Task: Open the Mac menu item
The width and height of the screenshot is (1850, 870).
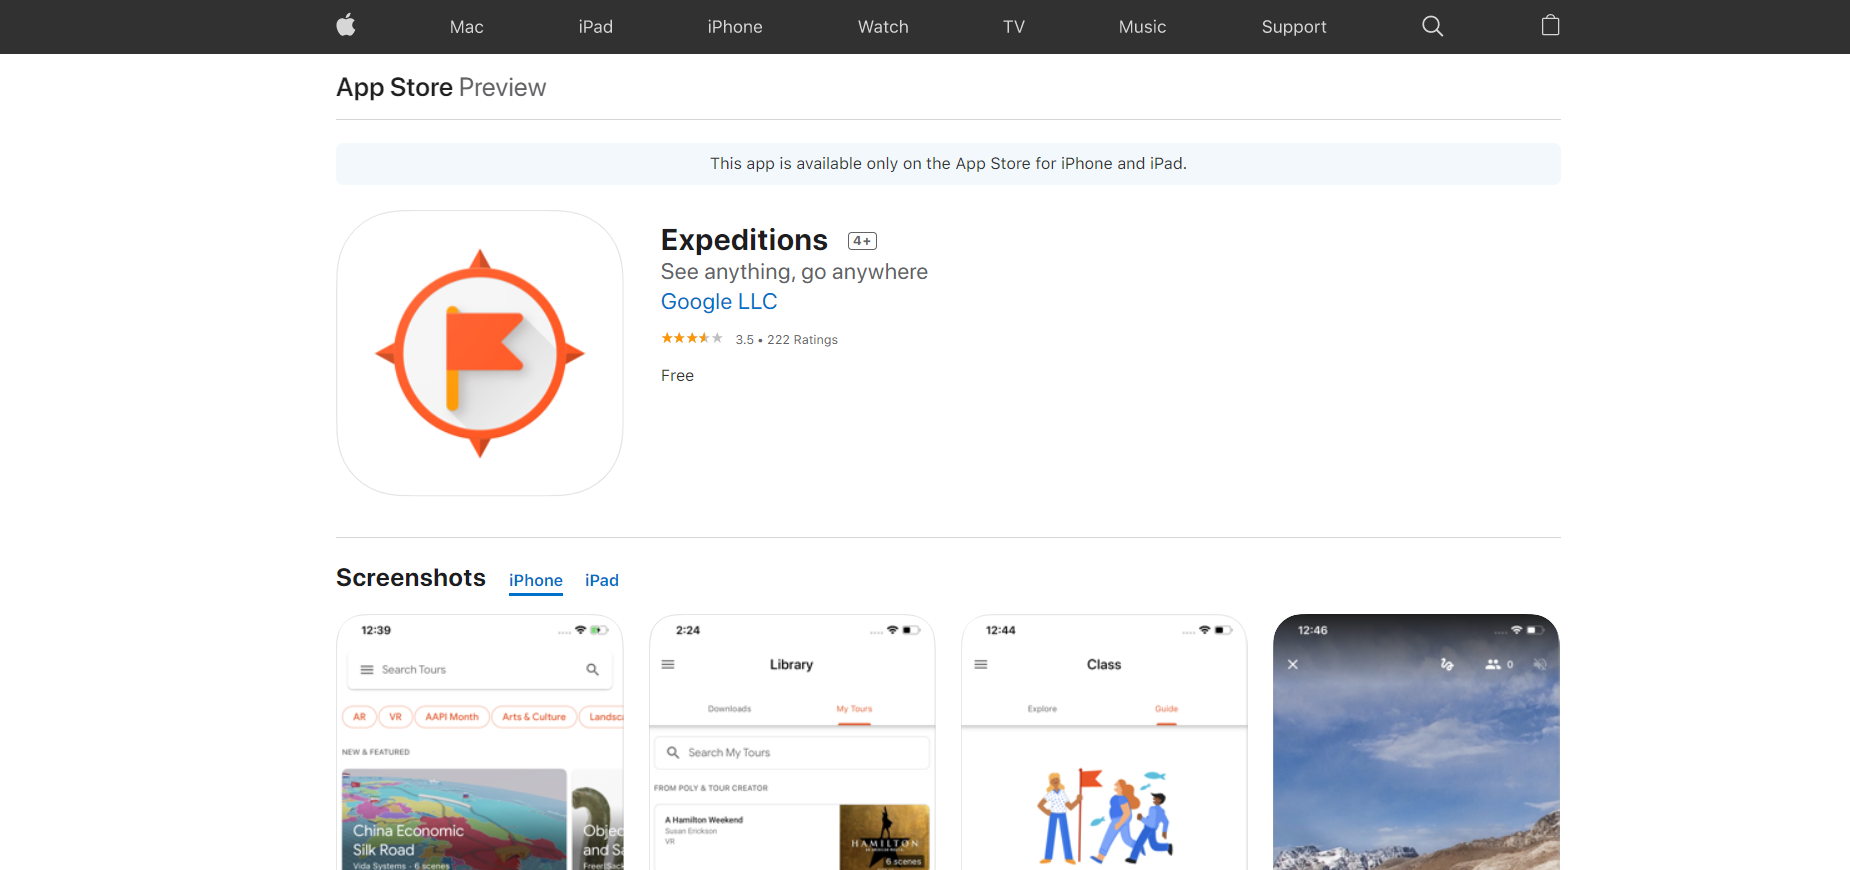Action: tap(466, 27)
